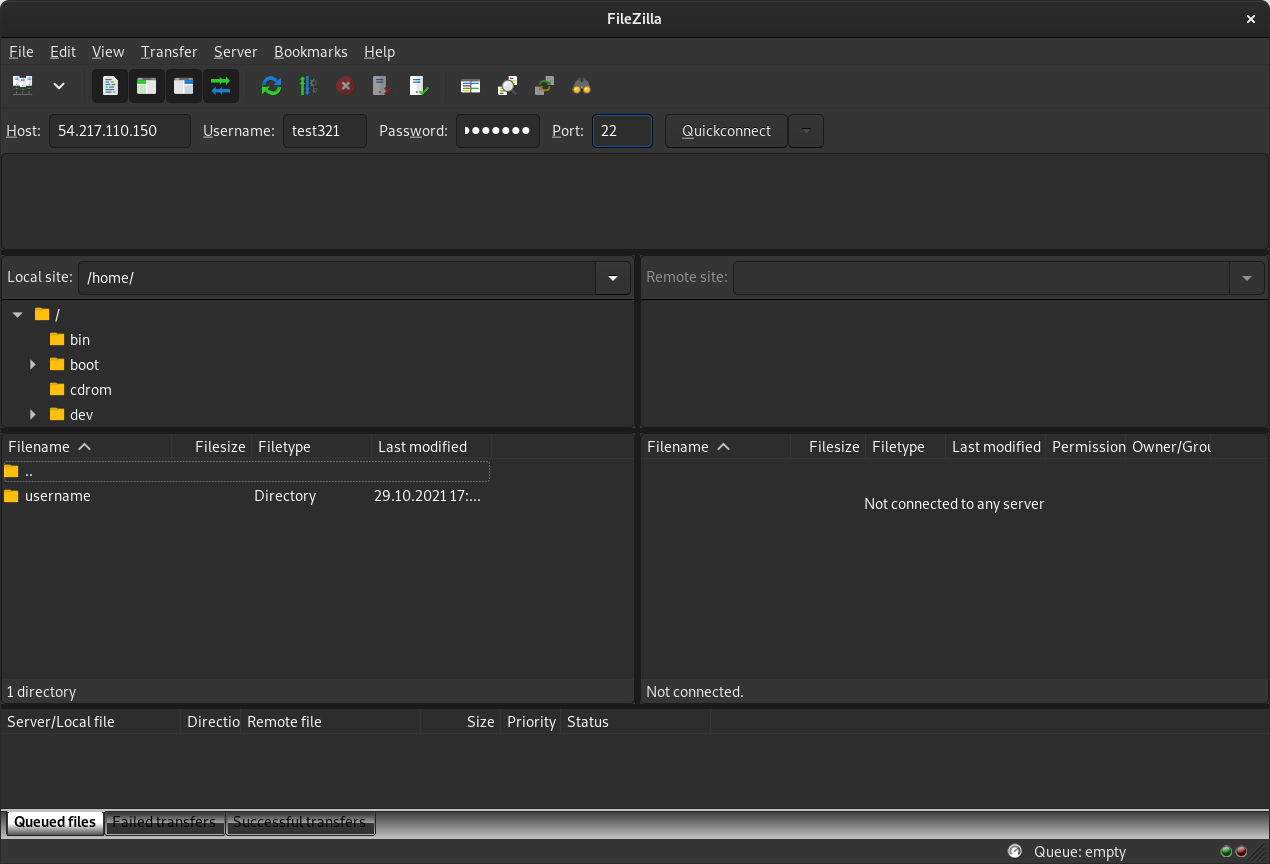Toggle directory comparison
The width and height of the screenshot is (1270, 864).
507,86
